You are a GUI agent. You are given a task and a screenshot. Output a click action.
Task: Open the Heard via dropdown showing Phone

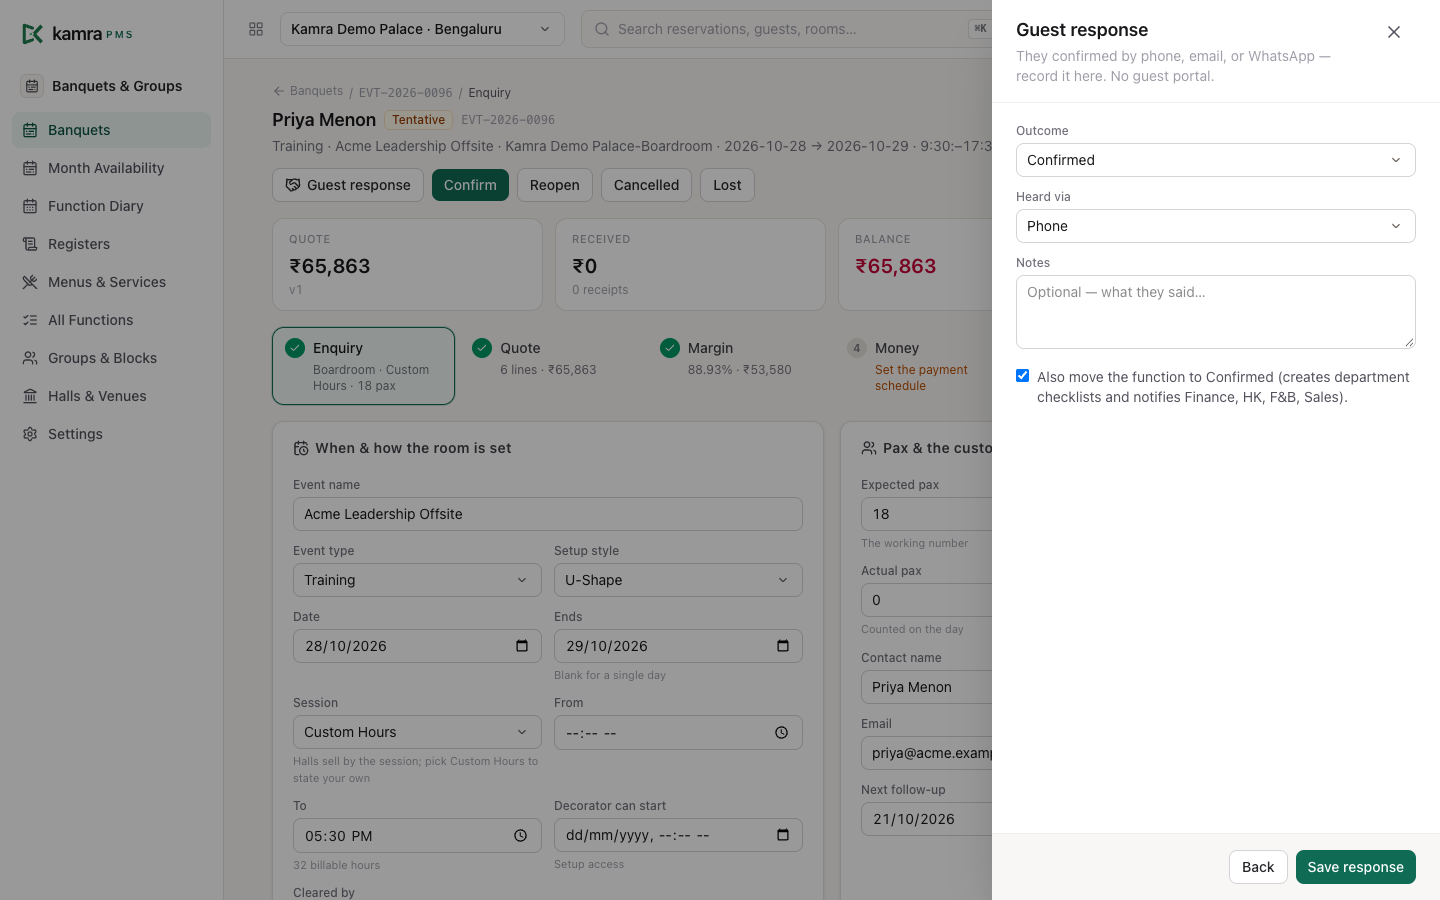tap(1215, 226)
